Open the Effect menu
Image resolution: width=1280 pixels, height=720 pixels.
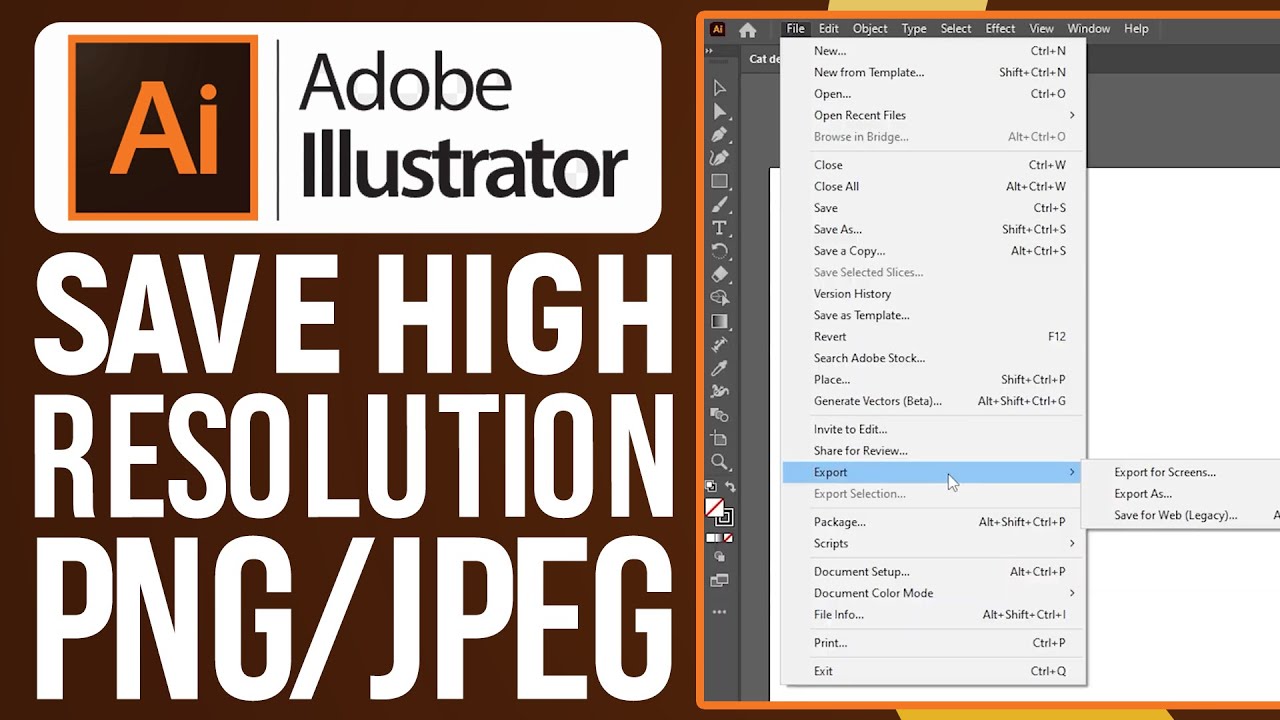1000,29
